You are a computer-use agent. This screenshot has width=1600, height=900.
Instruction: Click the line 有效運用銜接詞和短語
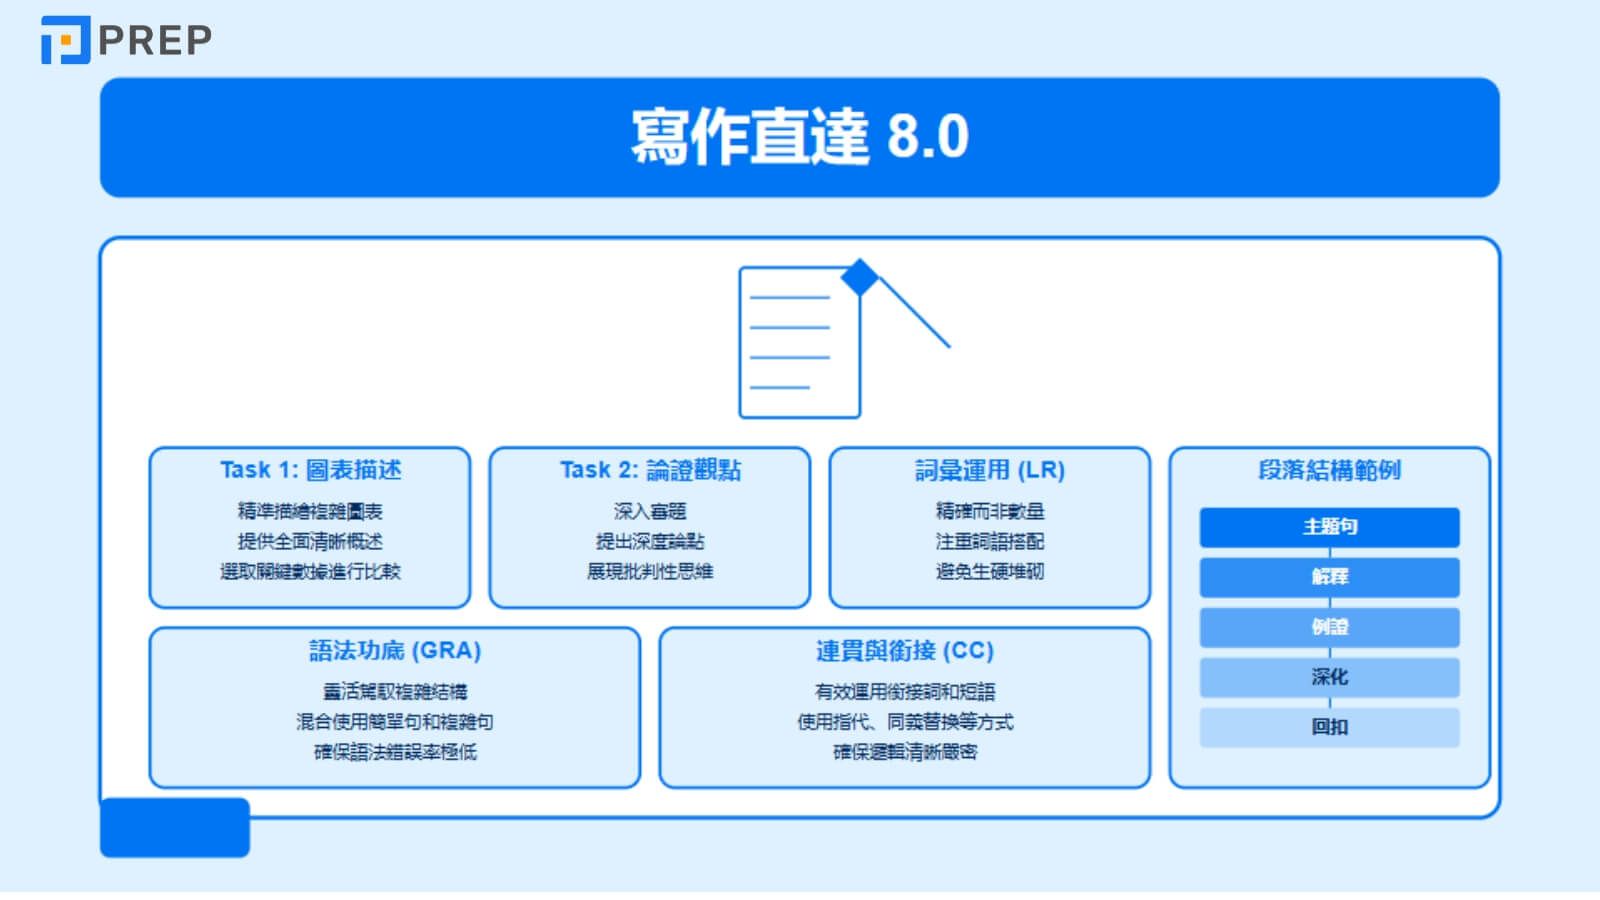pyautogui.click(x=905, y=691)
